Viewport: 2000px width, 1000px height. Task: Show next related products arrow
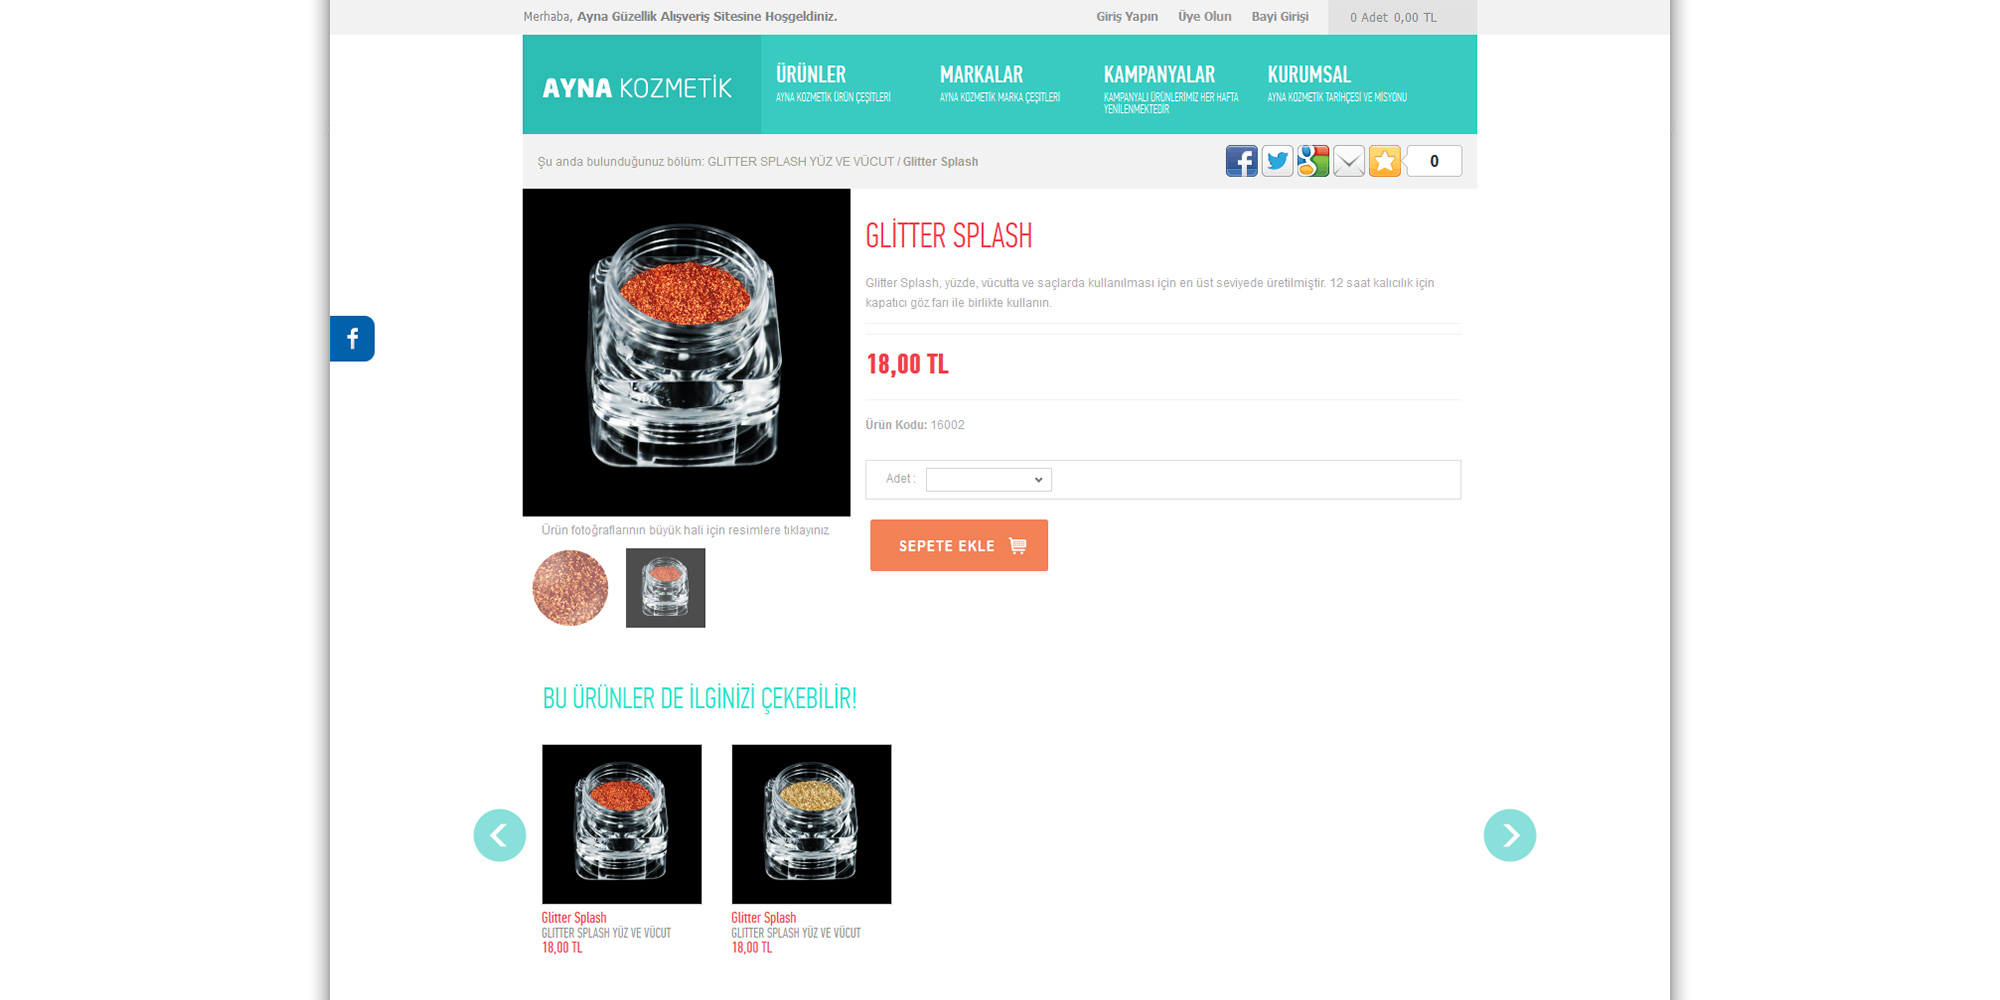click(1510, 835)
